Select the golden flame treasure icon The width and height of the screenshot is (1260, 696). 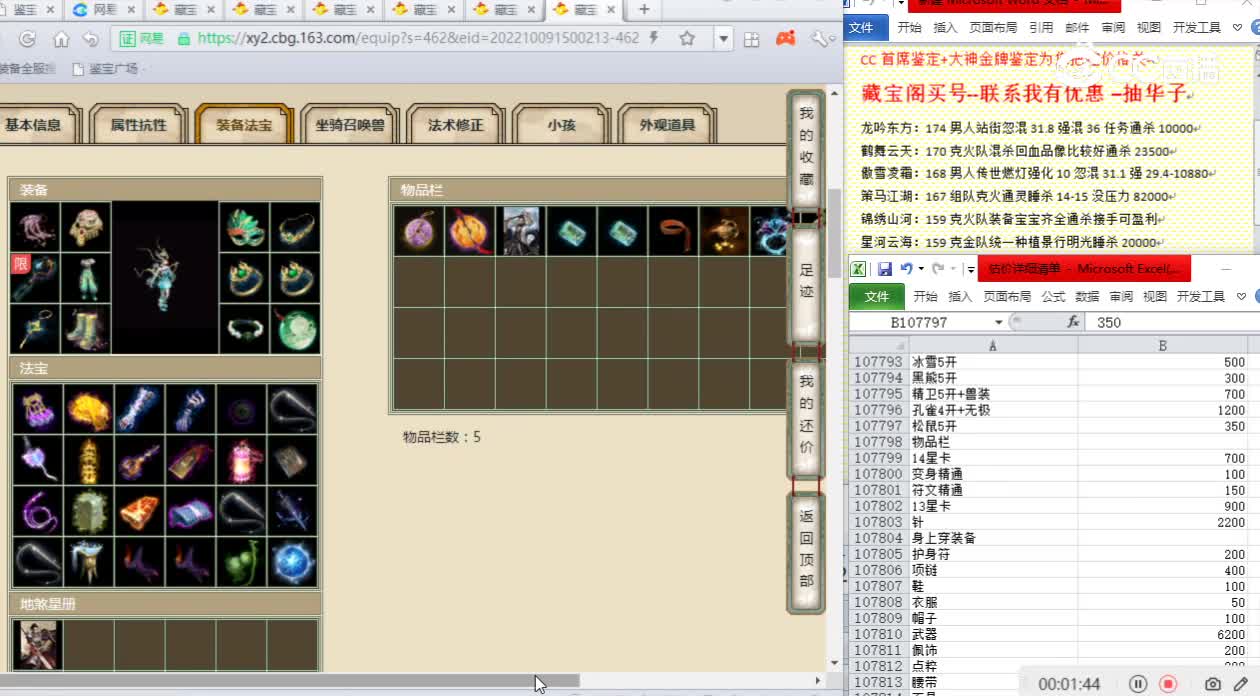pos(89,409)
